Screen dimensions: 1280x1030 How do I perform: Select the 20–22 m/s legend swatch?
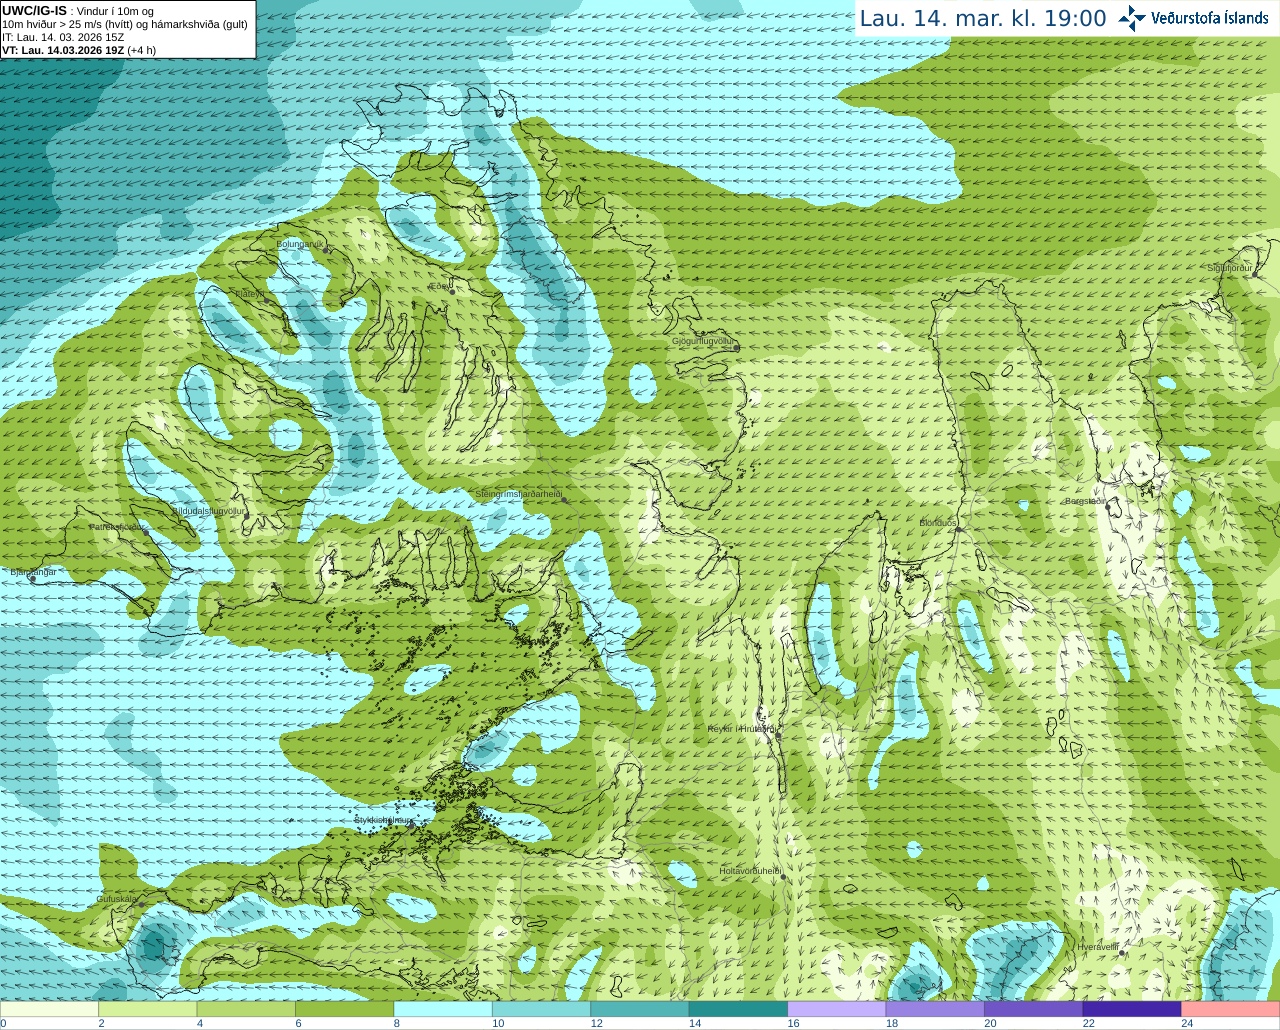(x=1034, y=1008)
